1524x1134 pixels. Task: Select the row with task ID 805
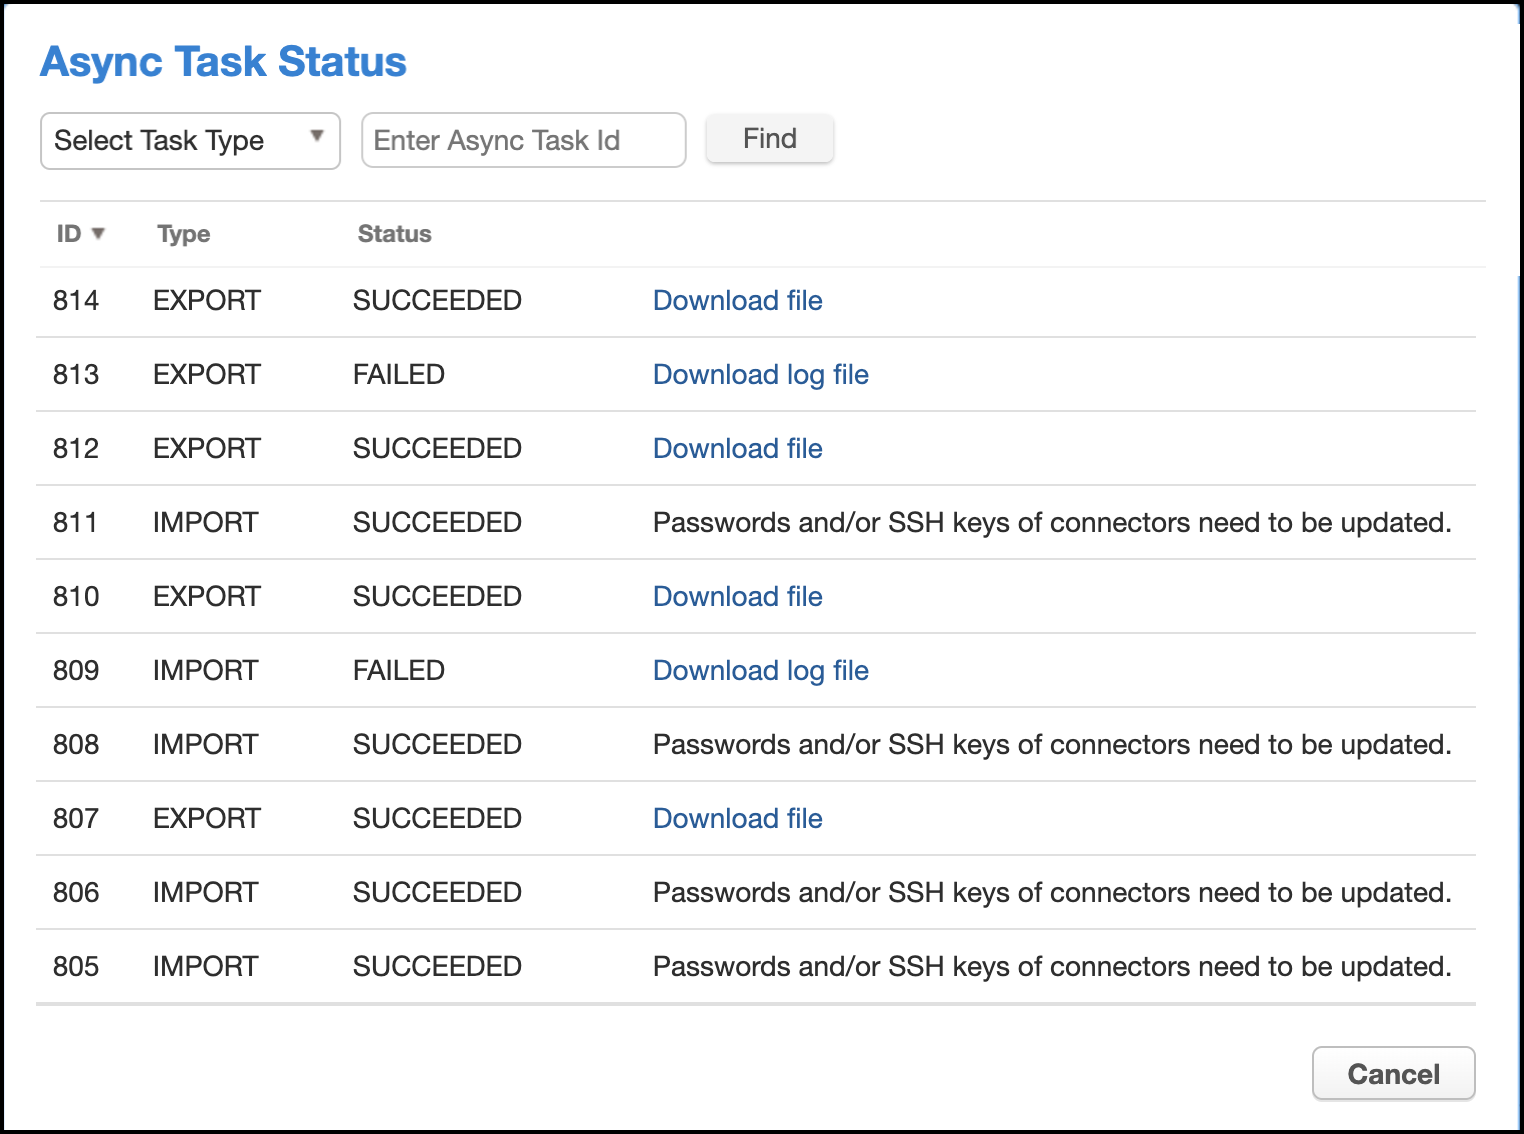tap(76, 967)
